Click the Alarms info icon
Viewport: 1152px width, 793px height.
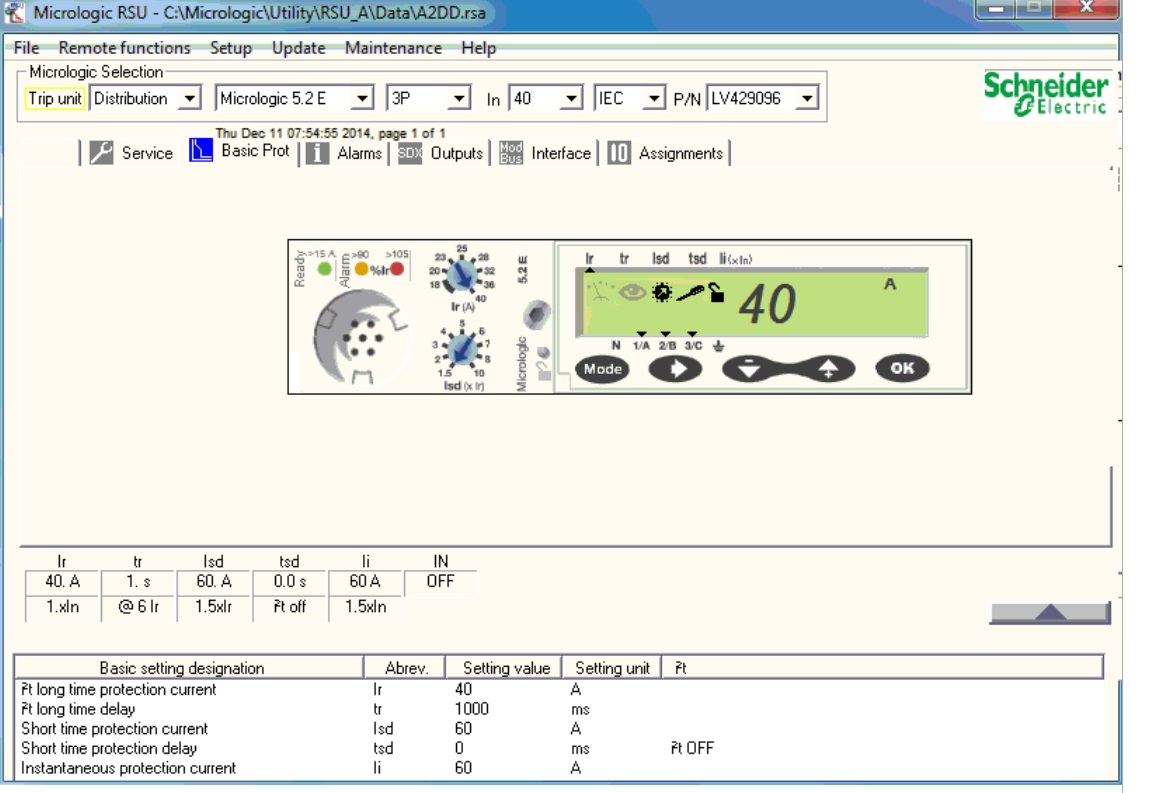317,153
